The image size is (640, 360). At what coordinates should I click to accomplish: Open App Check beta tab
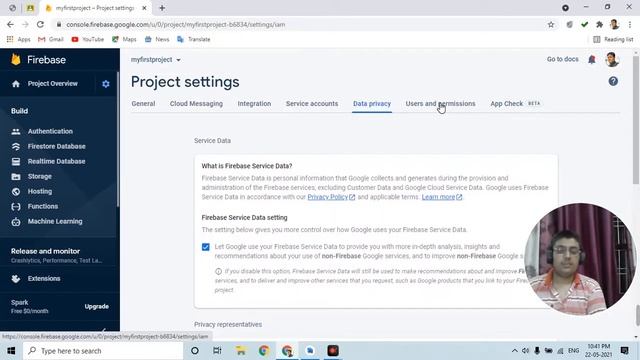515,104
